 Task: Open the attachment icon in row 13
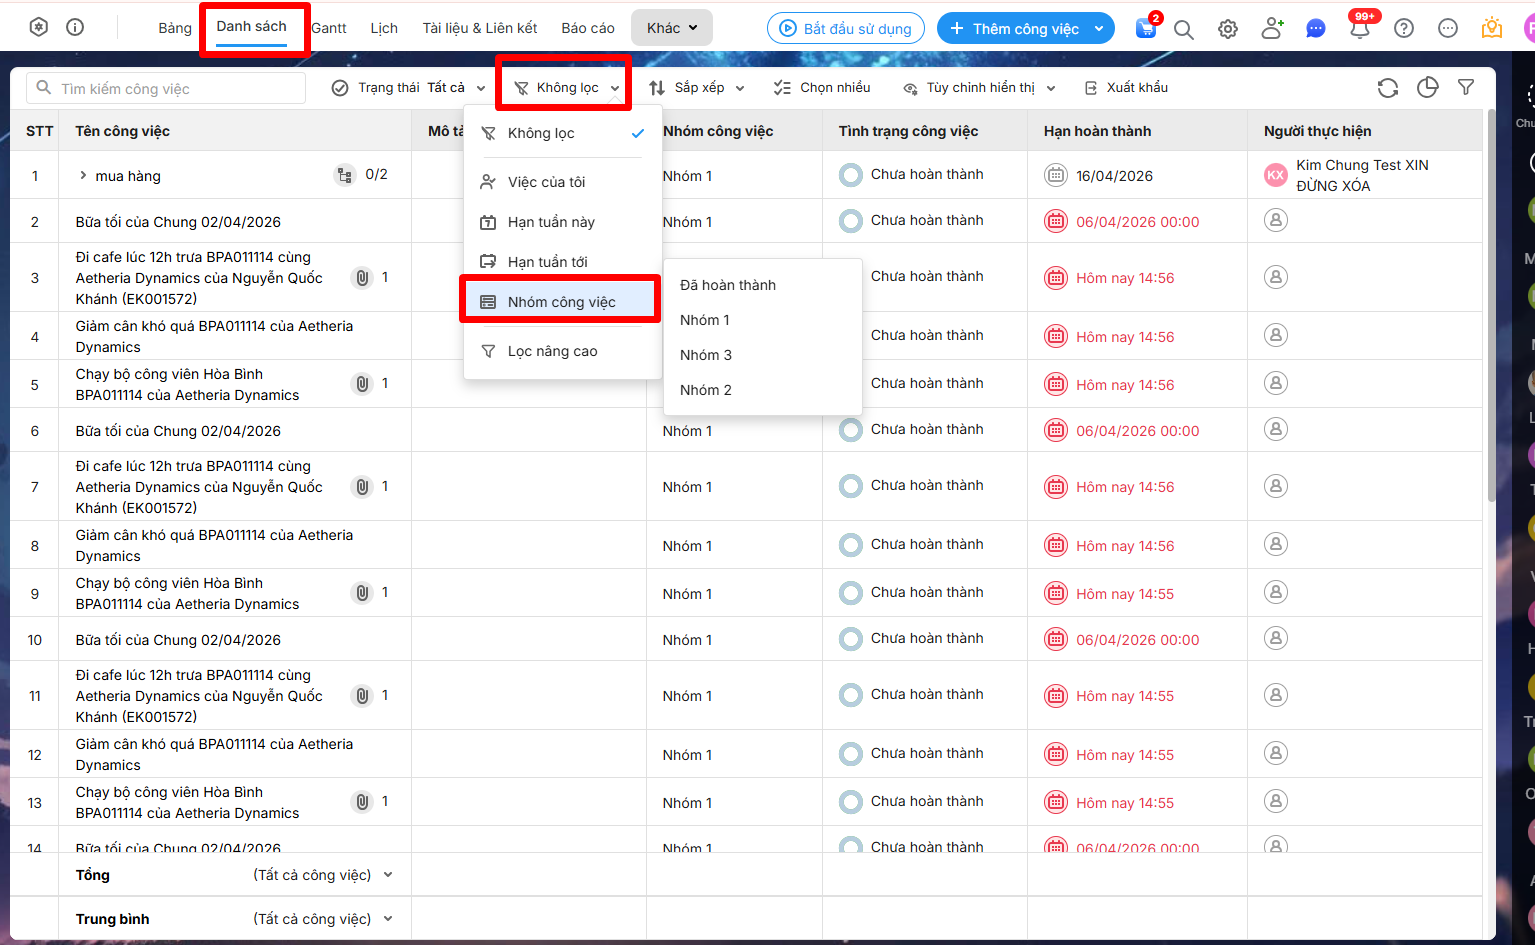[x=363, y=802]
